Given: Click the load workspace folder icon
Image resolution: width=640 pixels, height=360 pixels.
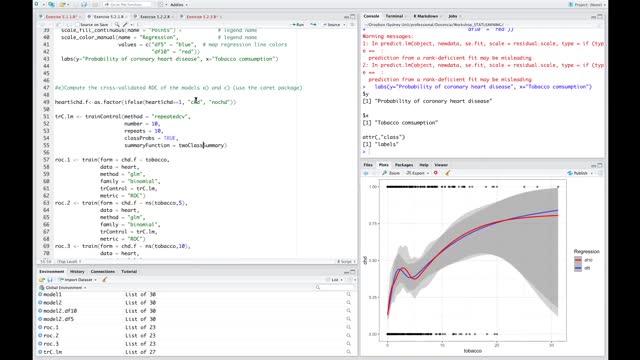Looking at the screenshot, I should tap(42, 280).
